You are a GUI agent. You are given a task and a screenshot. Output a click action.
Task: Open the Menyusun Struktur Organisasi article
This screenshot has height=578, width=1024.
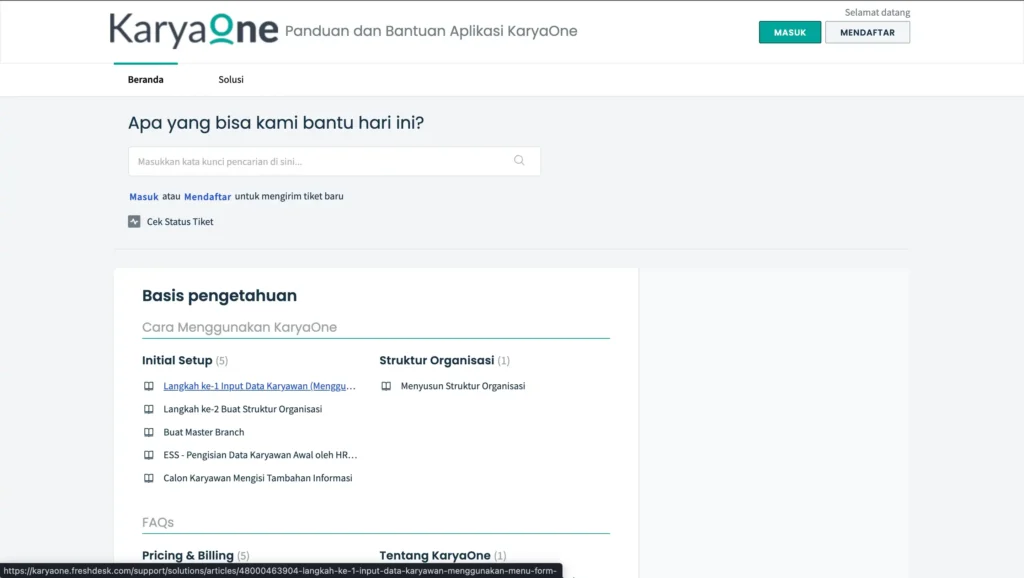(x=462, y=386)
